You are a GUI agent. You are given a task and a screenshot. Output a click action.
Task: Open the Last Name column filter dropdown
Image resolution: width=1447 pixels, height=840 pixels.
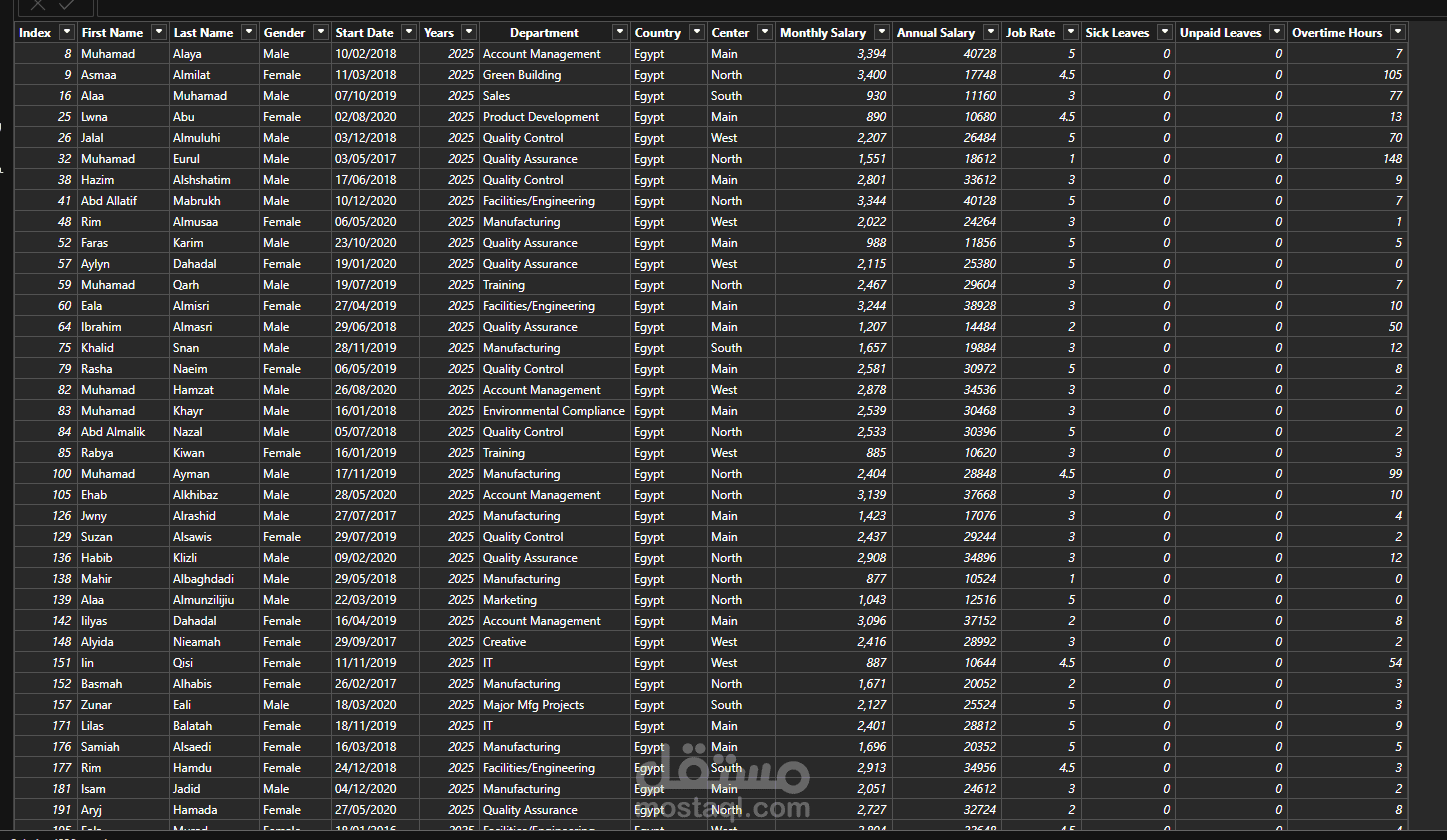click(x=249, y=33)
